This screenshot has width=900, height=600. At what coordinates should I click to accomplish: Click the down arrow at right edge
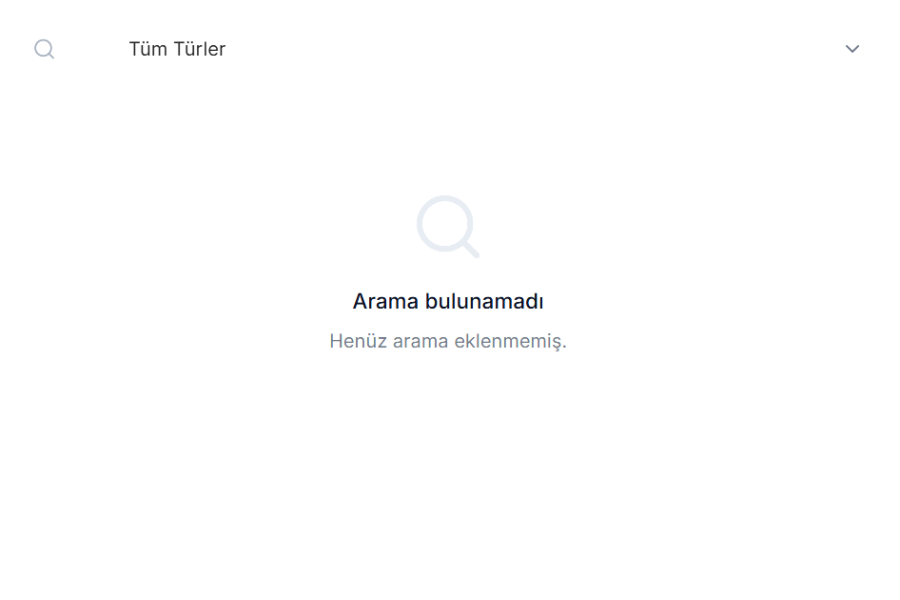click(852, 49)
